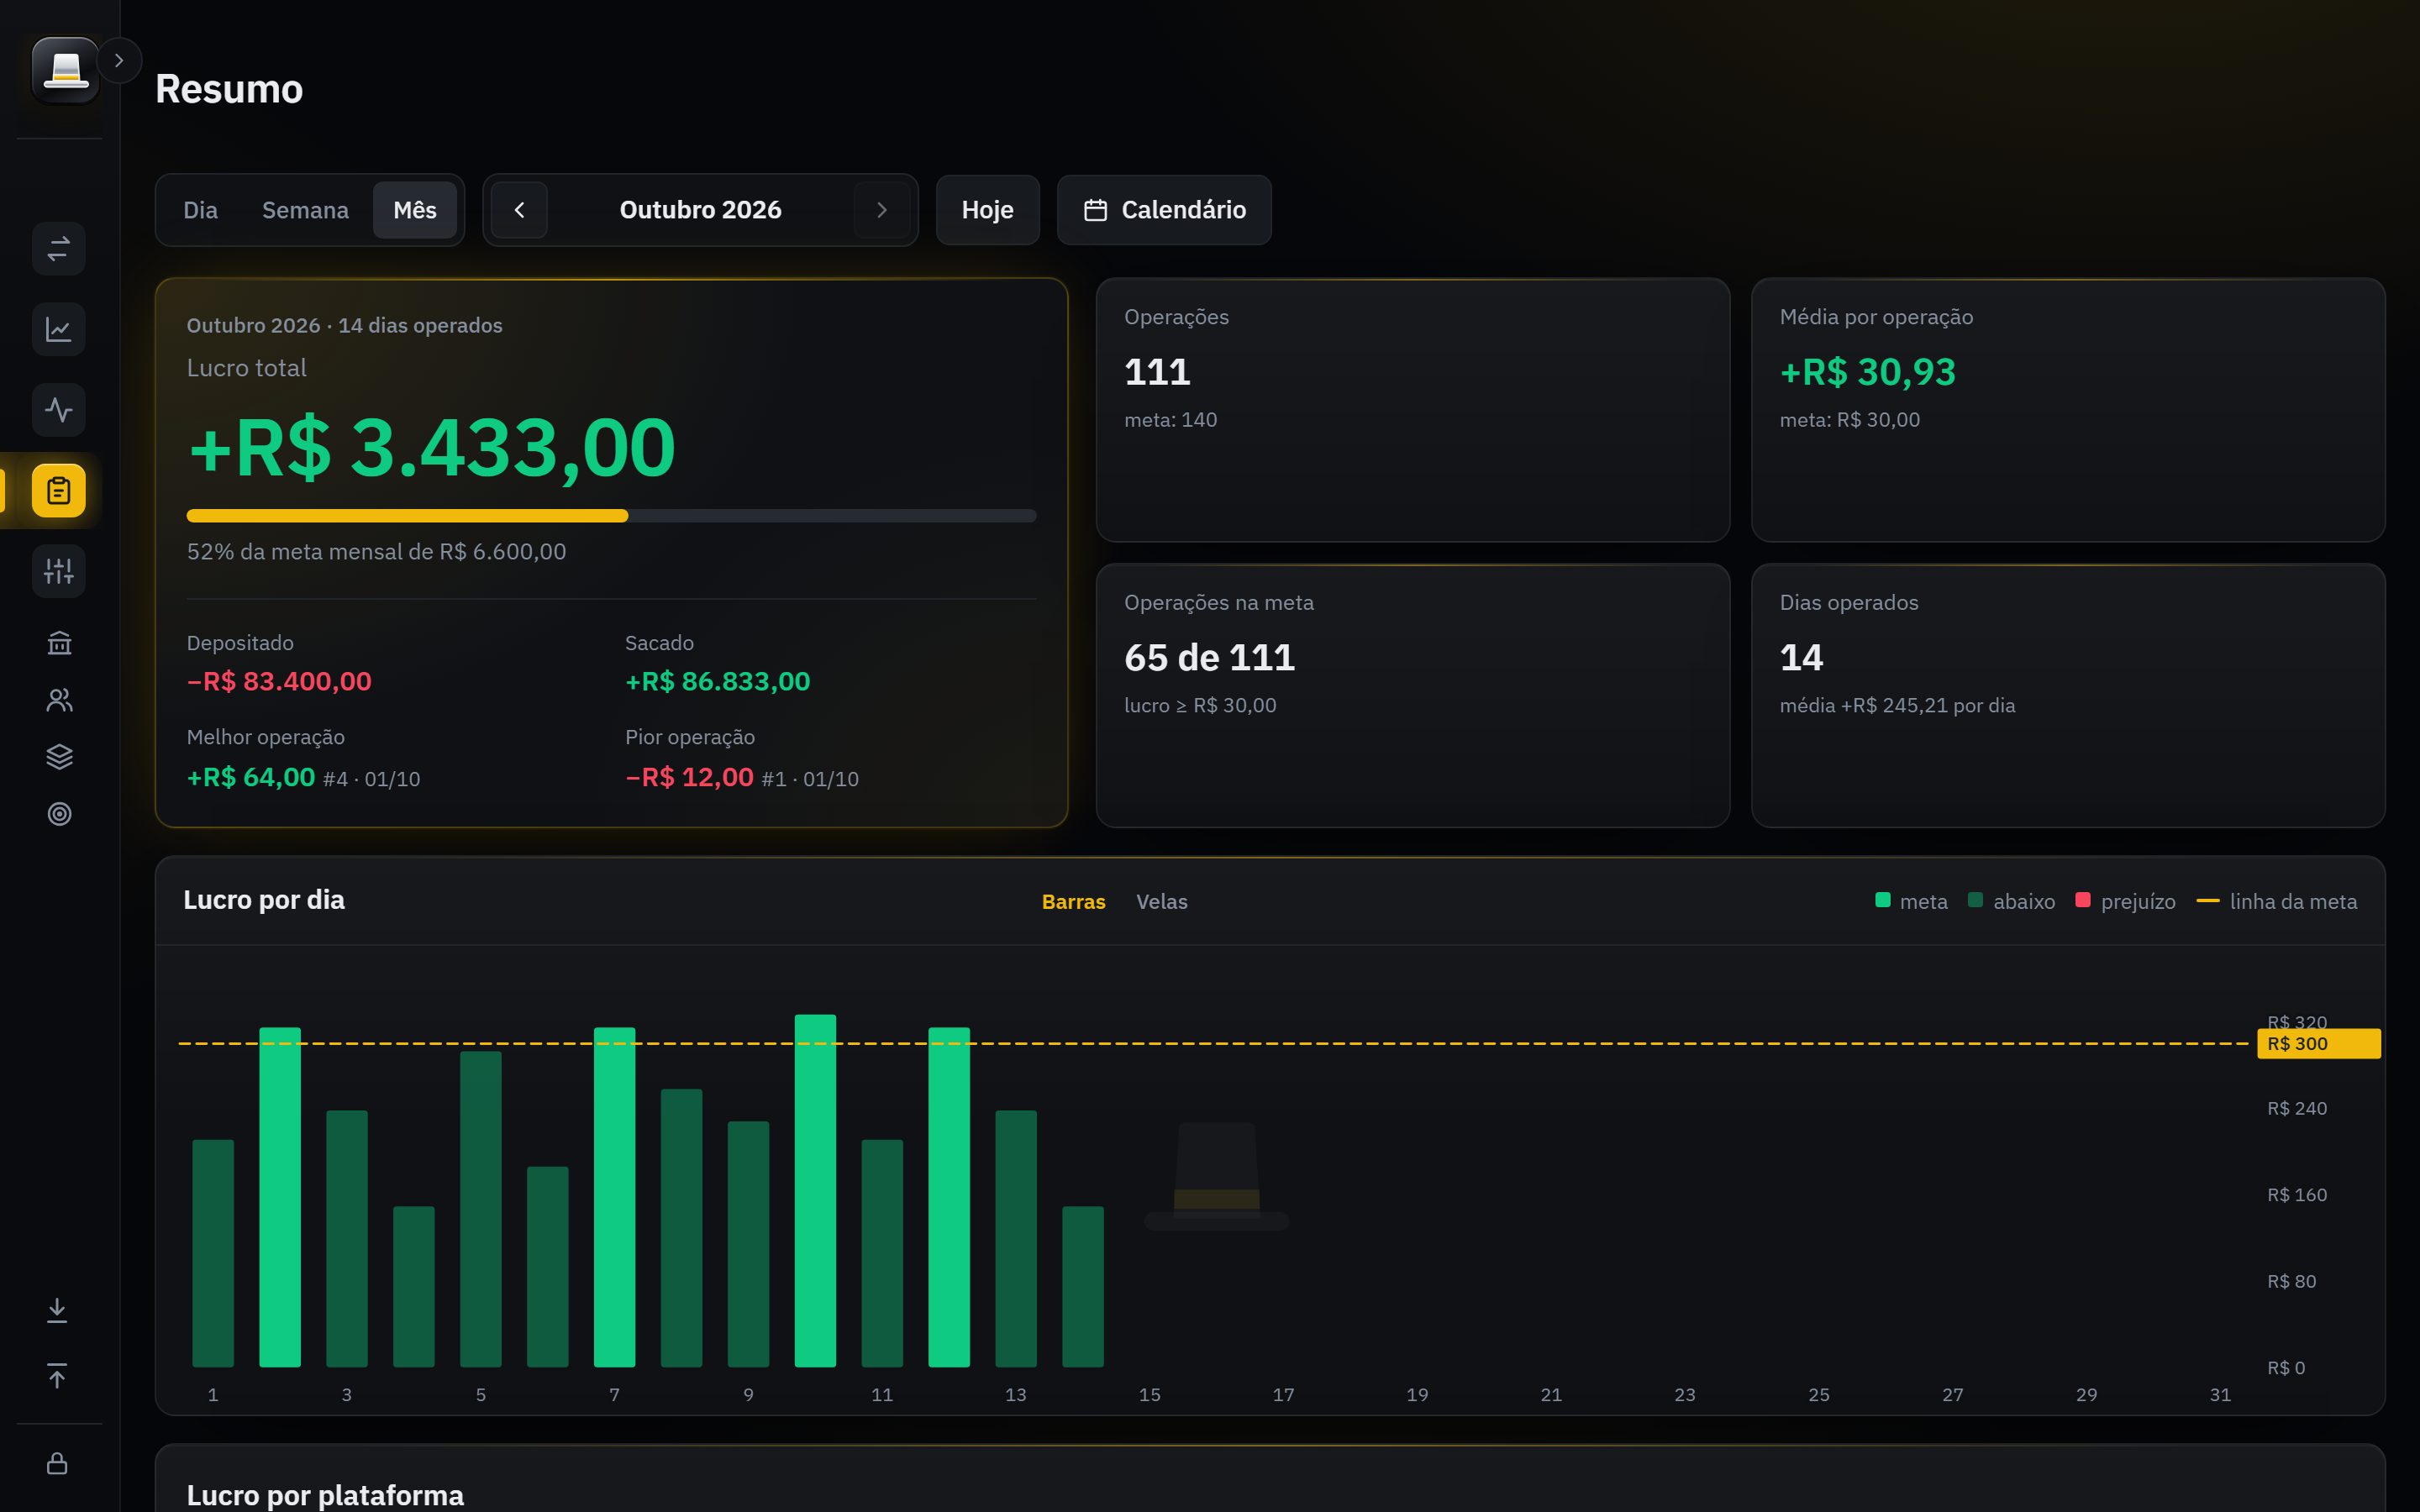Switch period to Dia
The width and height of the screenshot is (2420, 1512).
200,210
